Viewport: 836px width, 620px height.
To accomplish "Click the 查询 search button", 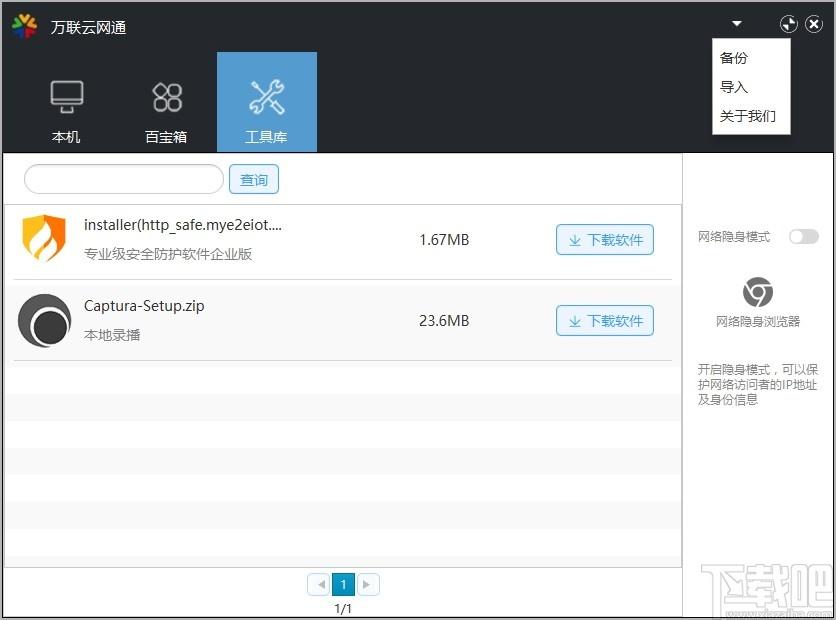I will click(x=254, y=179).
